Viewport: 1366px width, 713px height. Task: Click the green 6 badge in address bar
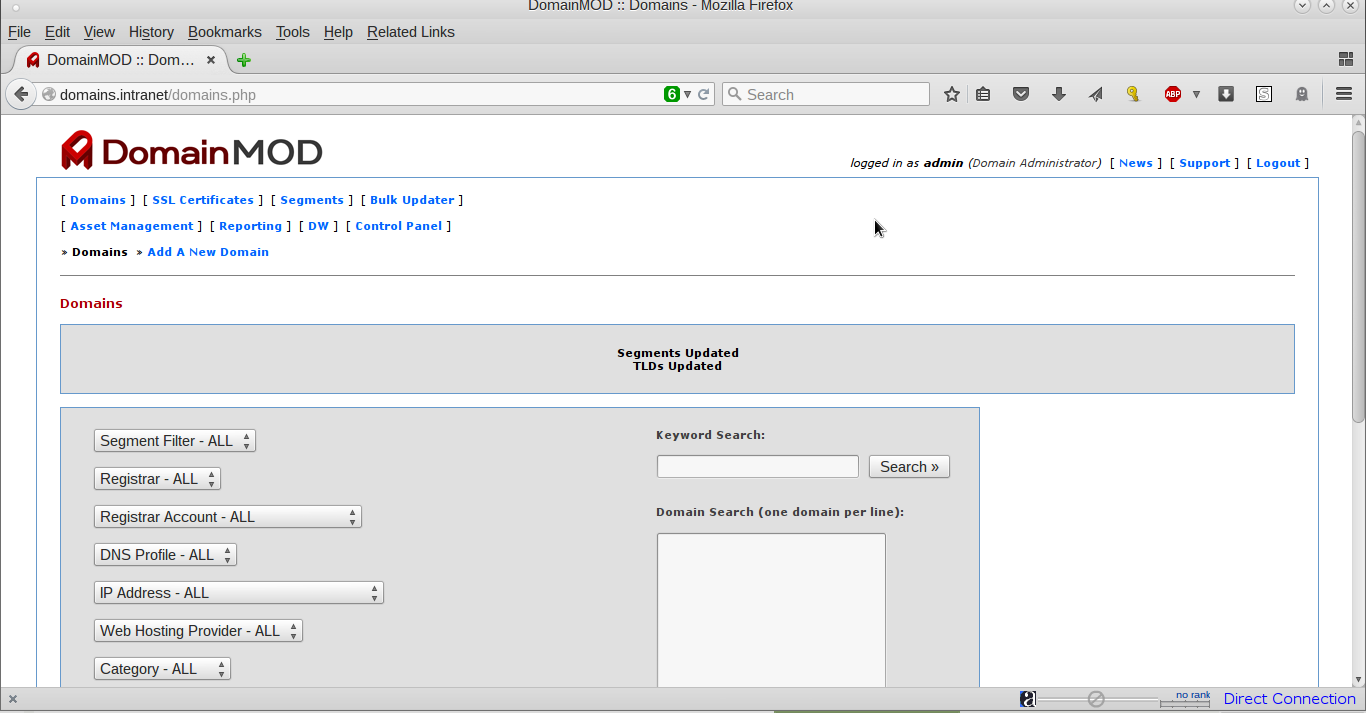(x=672, y=94)
